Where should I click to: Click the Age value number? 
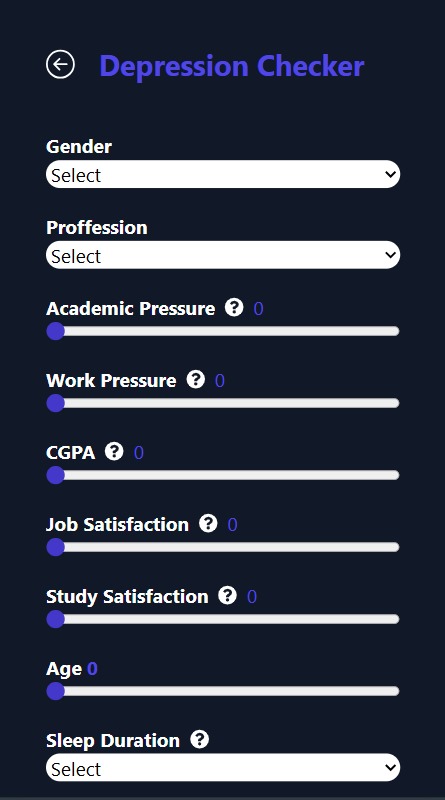[92, 668]
